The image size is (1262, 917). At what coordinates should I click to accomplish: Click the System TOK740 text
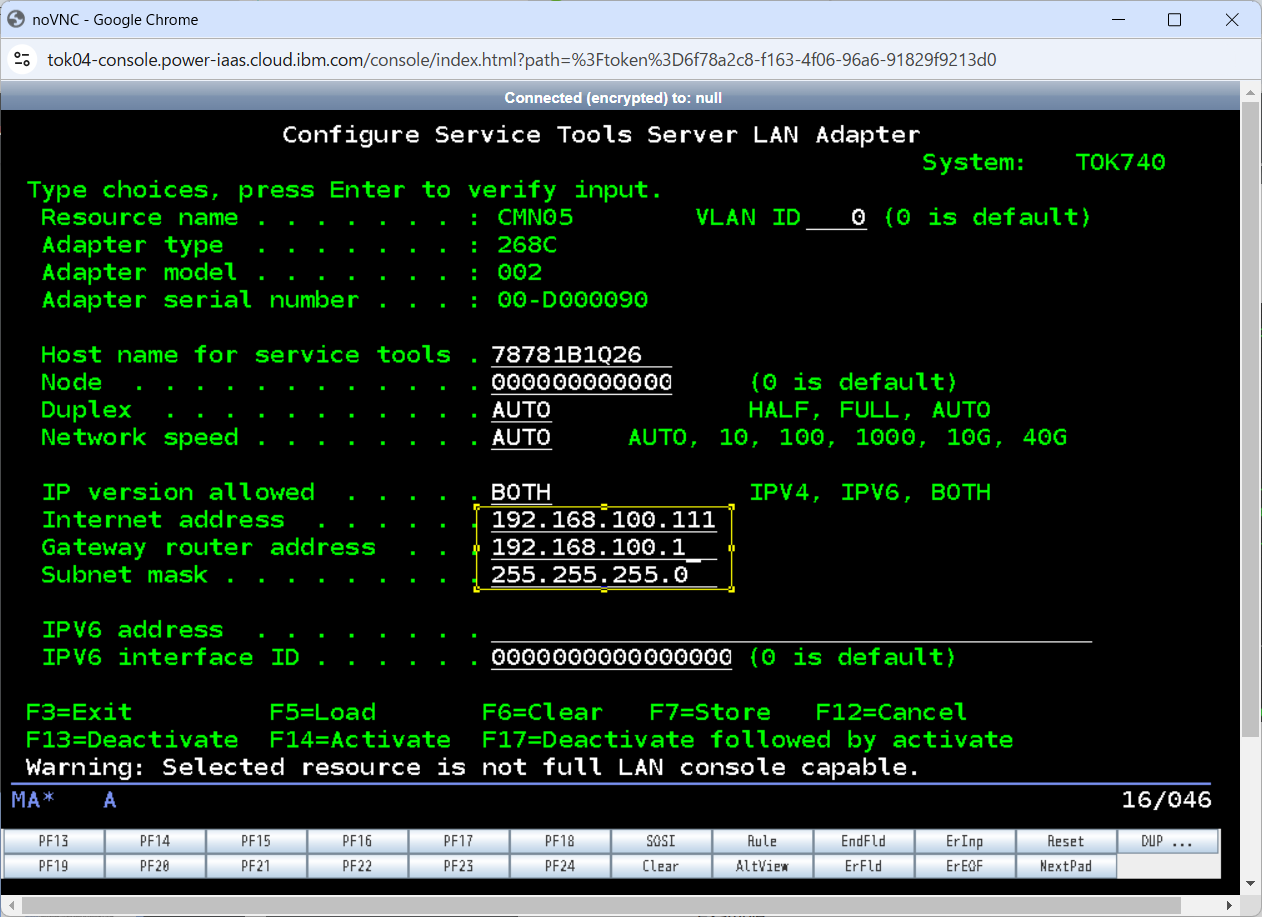tap(1044, 163)
